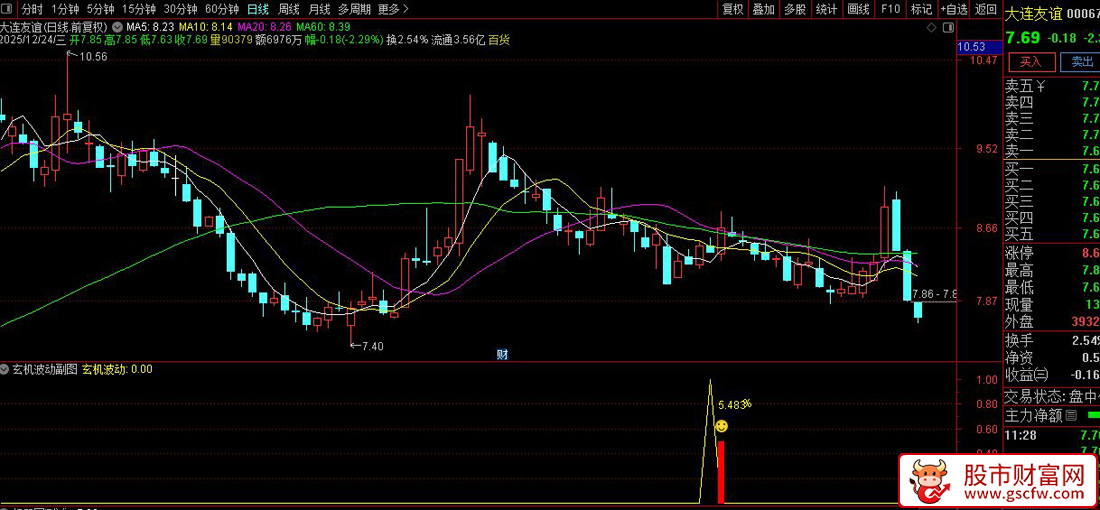Expand the 玄机波动副图 indicator dropdown arrow
The image size is (1100, 510).
click(x=4, y=368)
